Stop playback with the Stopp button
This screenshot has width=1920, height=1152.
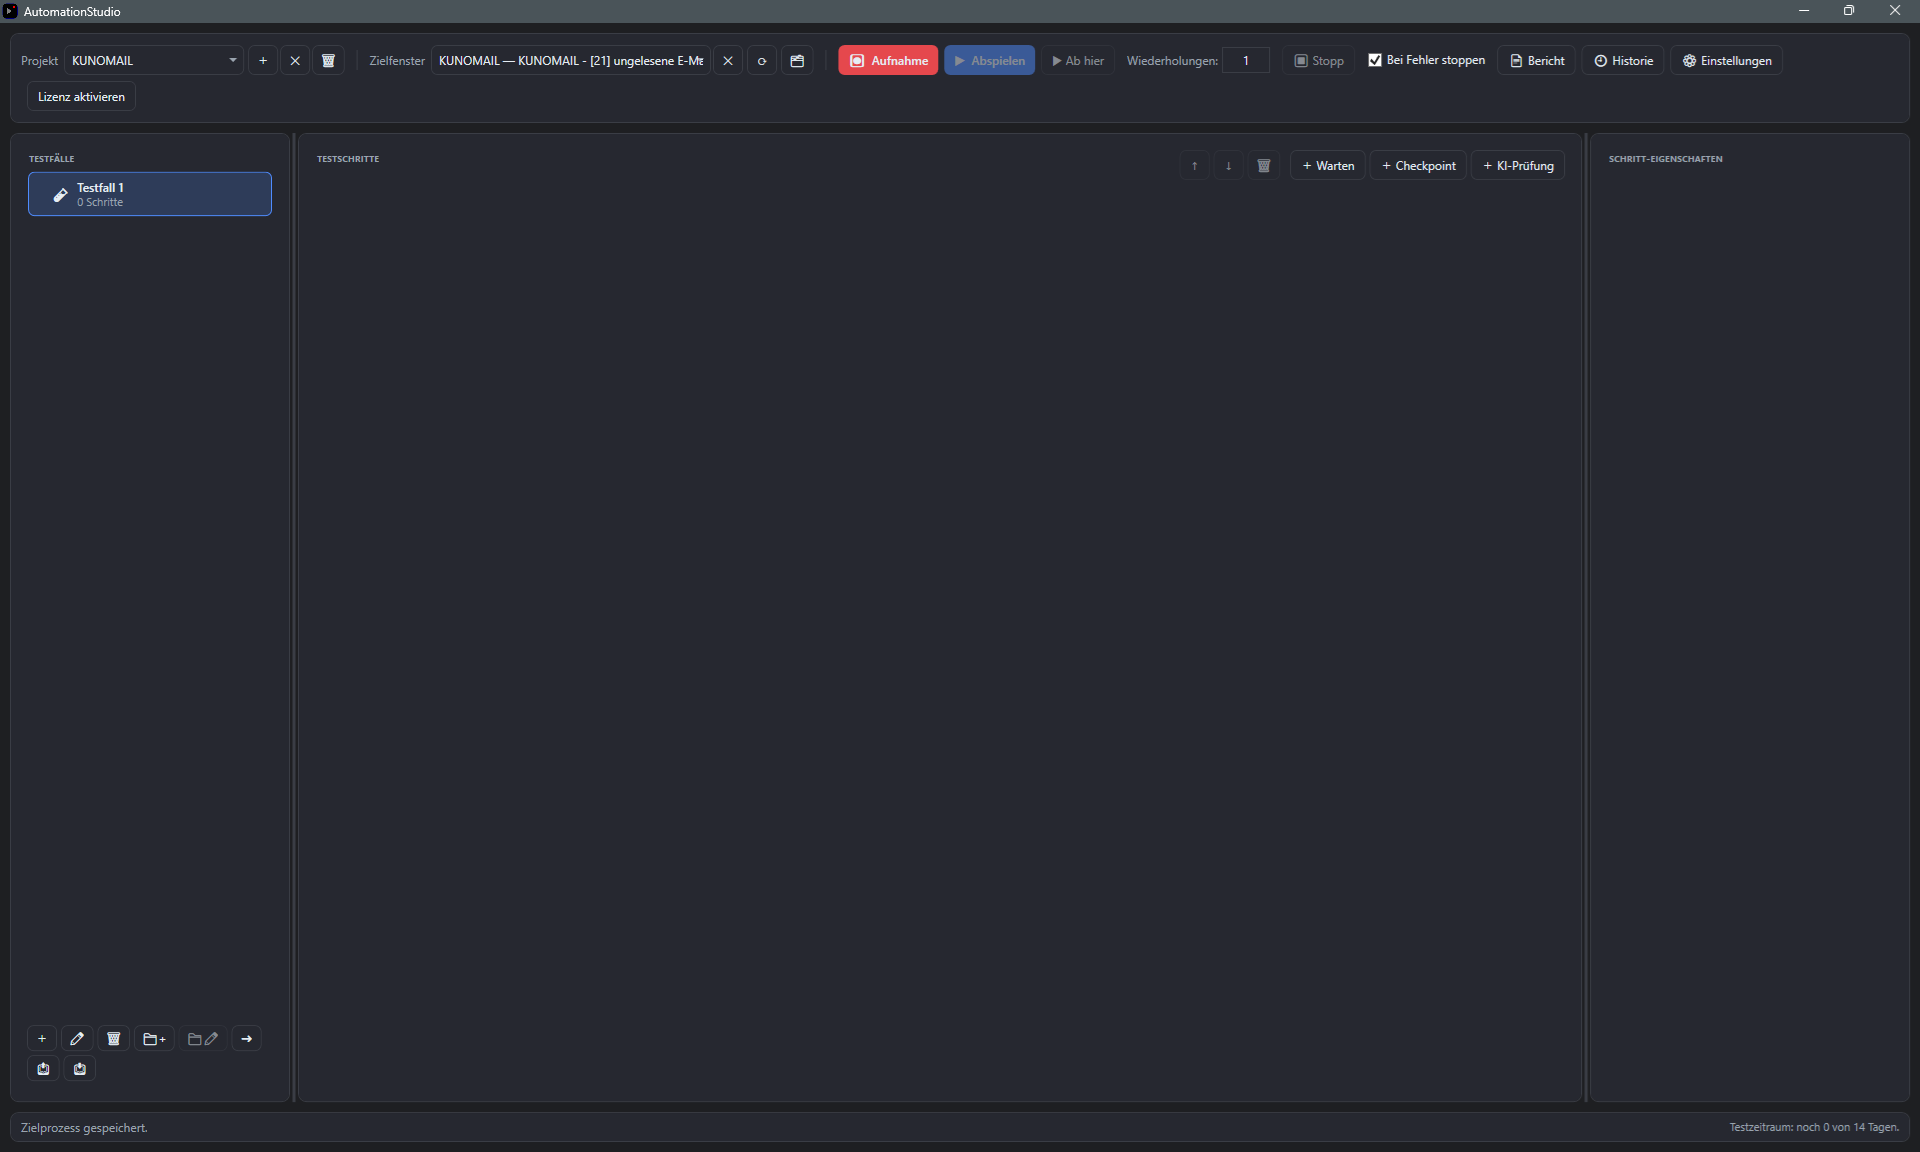pyautogui.click(x=1319, y=61)
